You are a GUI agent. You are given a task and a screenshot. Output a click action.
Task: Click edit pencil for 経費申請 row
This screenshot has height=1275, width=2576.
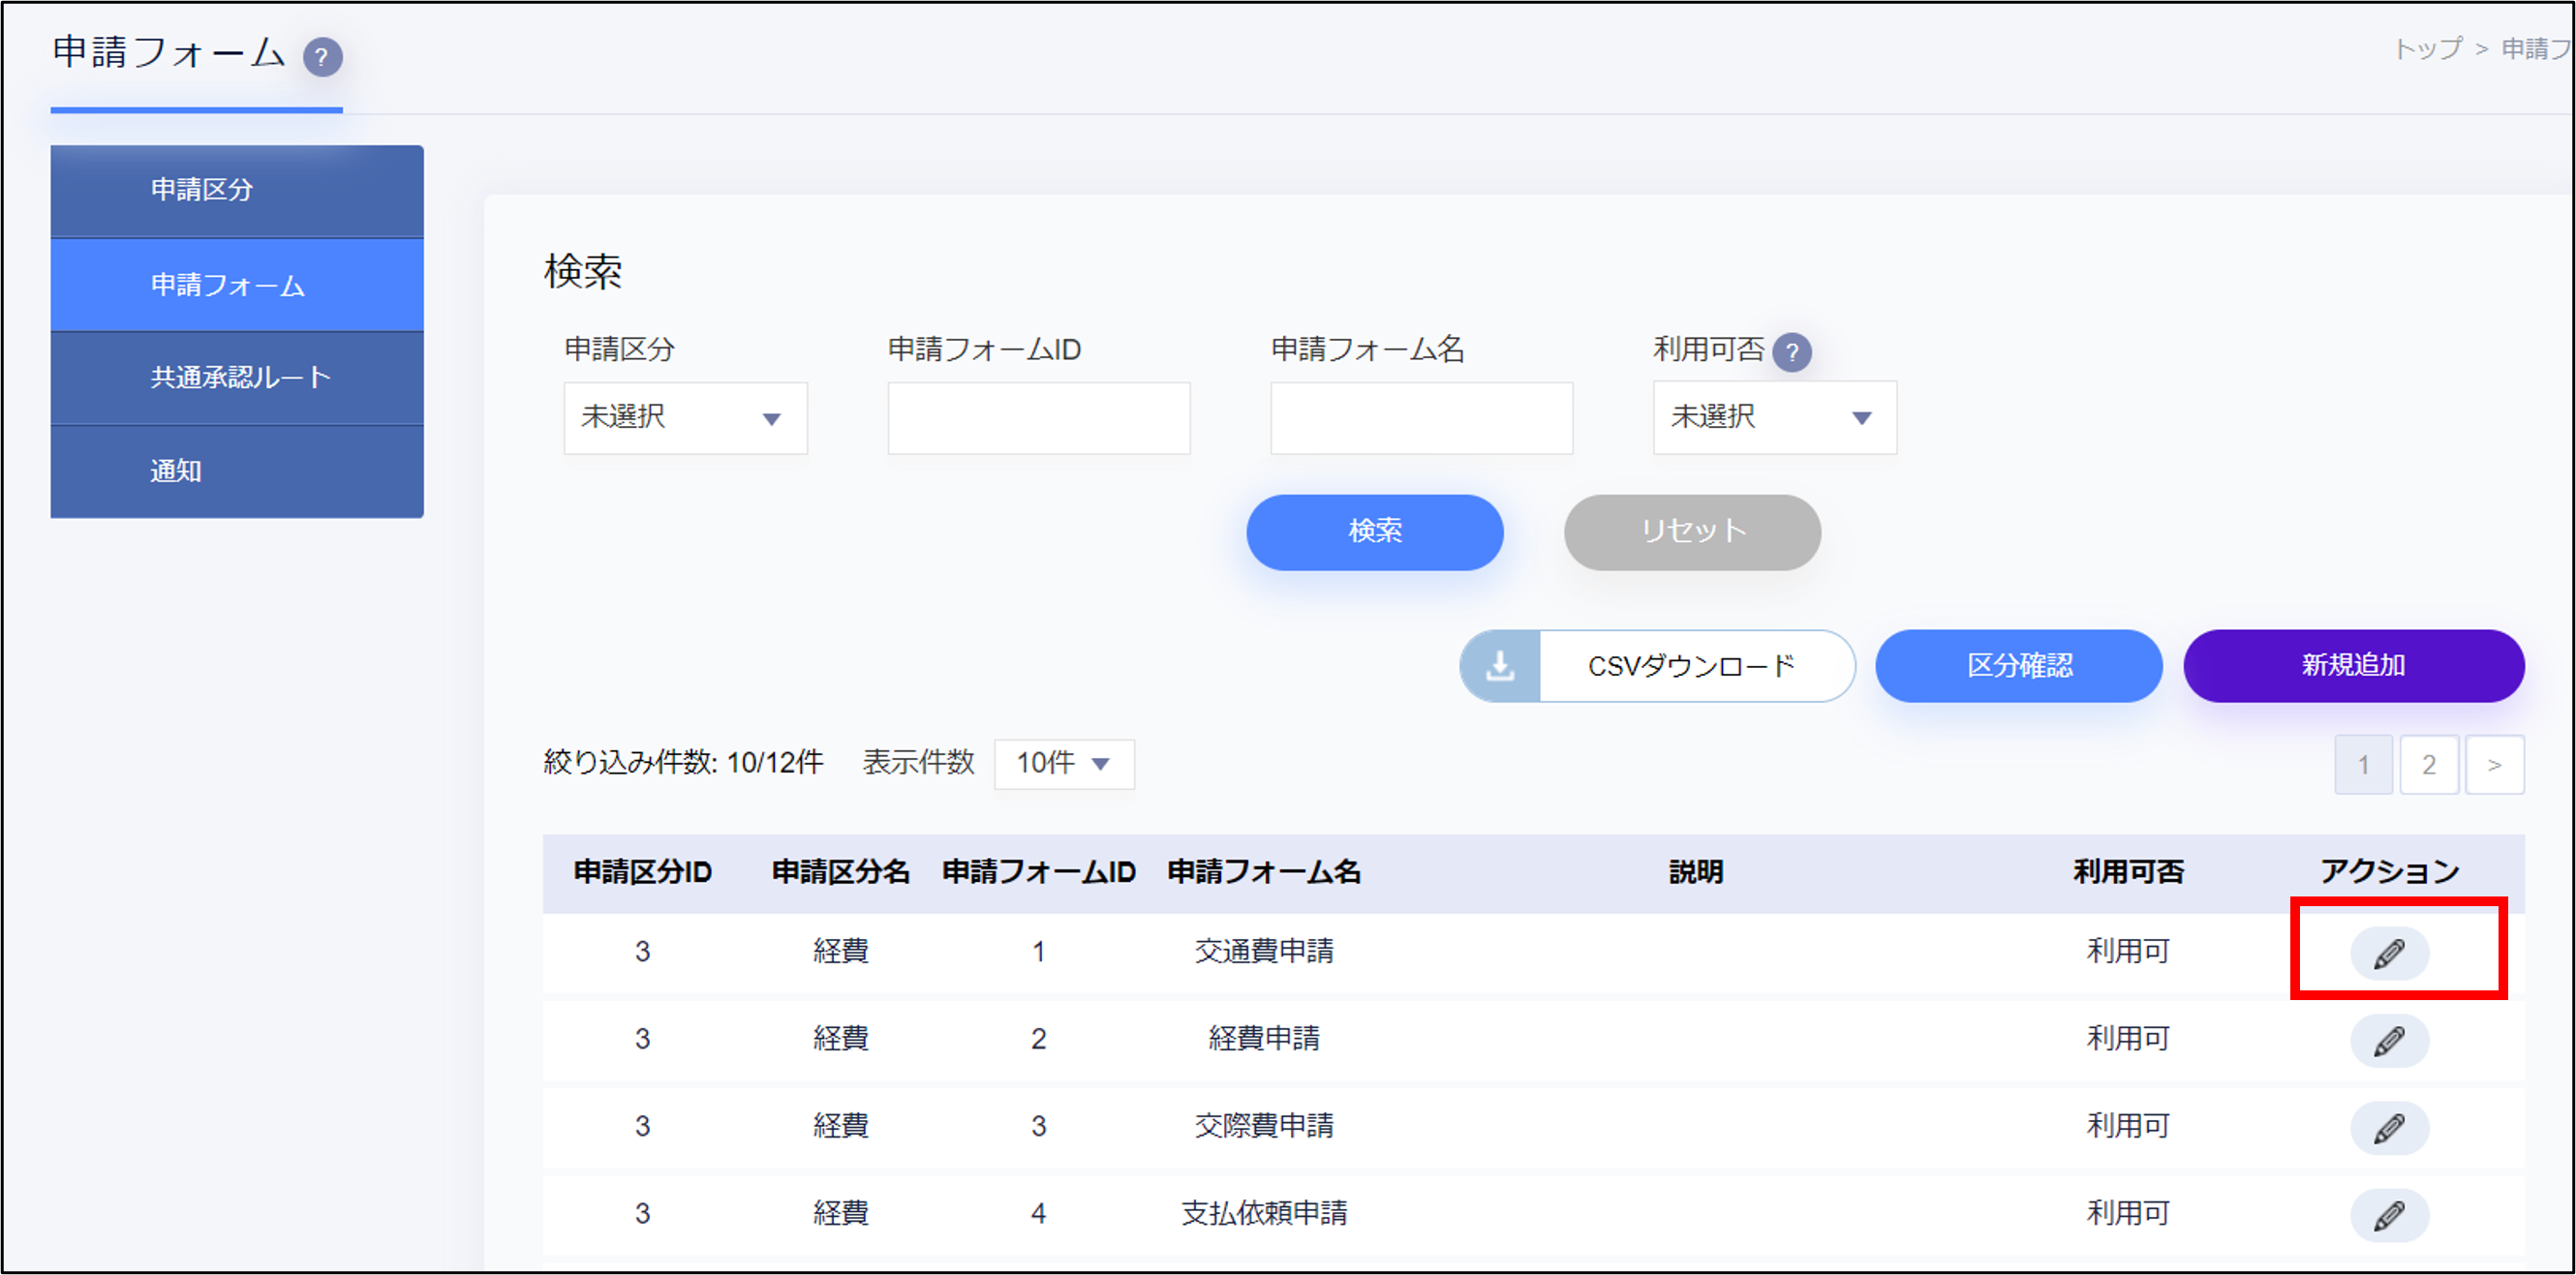pyautogui.click(x=2388, y=1040)
